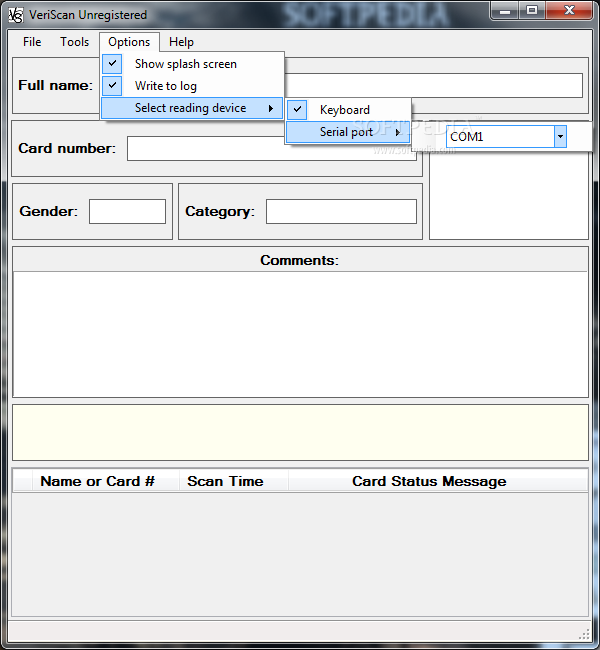
Task: Sort by Name or Card # column
Action: click(106, 481)
